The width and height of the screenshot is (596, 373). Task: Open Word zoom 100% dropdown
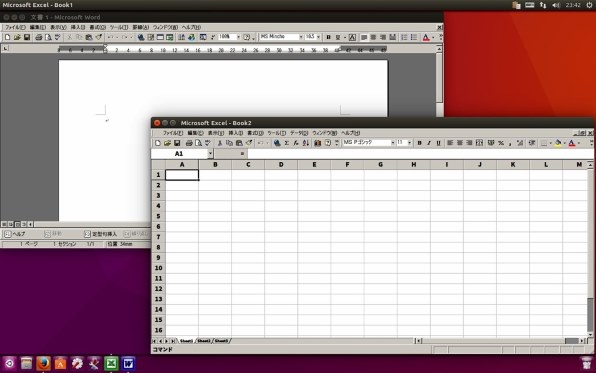[x=239, y=37]
